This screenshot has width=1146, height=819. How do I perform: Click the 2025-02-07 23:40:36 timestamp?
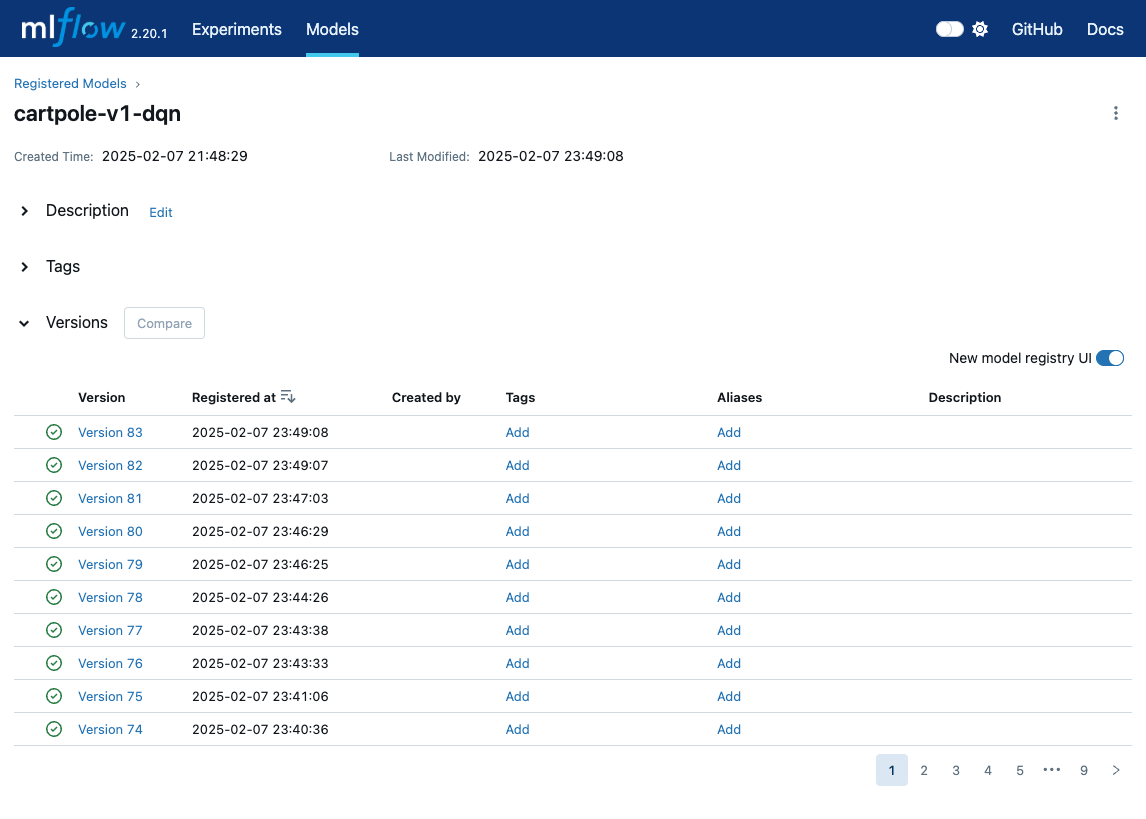click(260, 729)
